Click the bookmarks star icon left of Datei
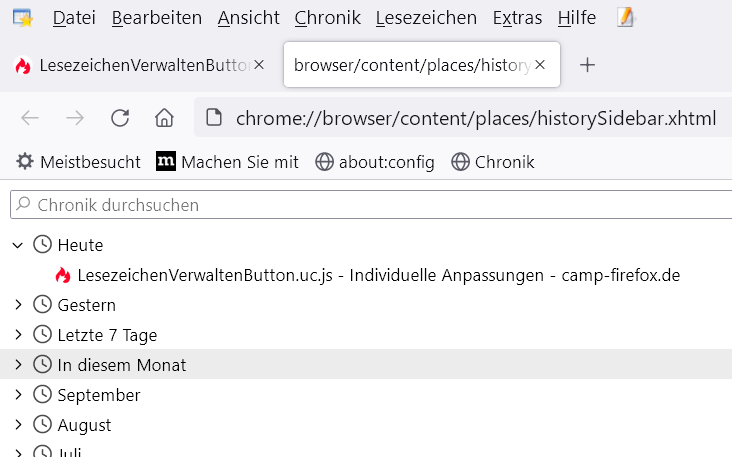The image size is (732, 457). click(22, 17)
